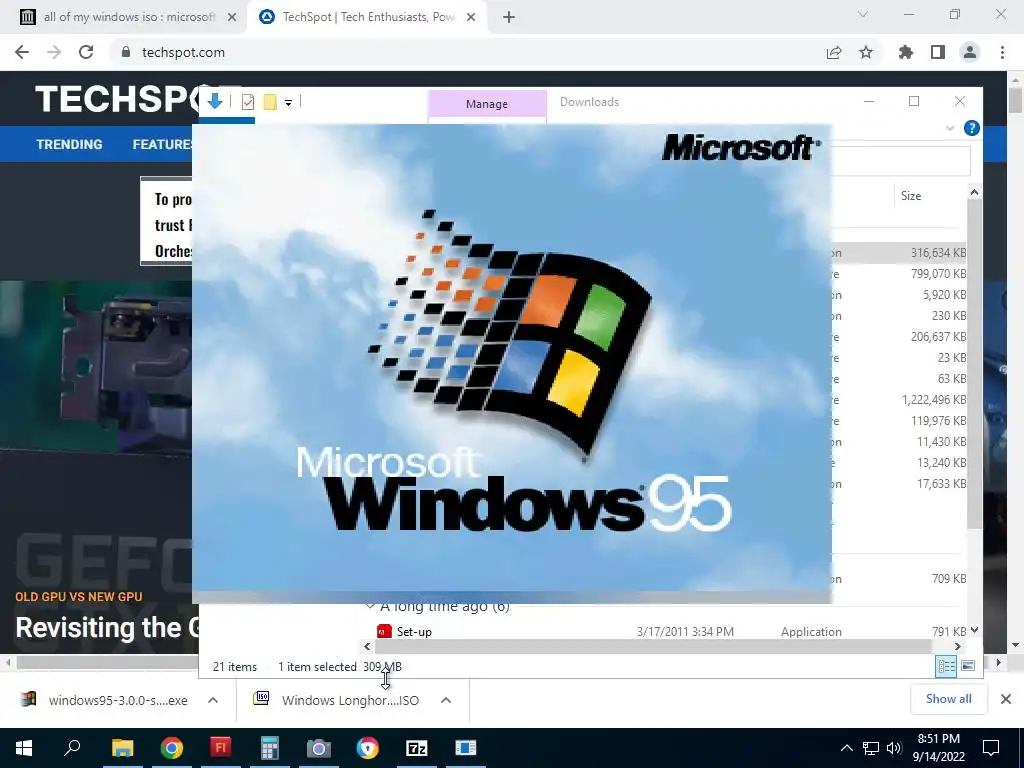
Task: Click the Properties quick access icon
Action: (x=248, y=102)
